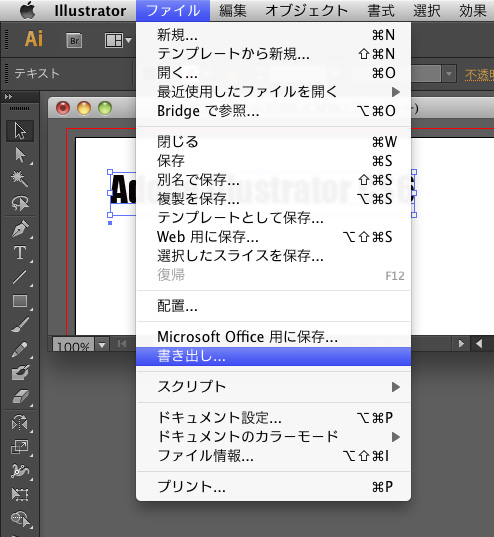Click the Adobe Bridge (Br) icon
Viewport: 494px width, 537px height.
tap(74, 41)
